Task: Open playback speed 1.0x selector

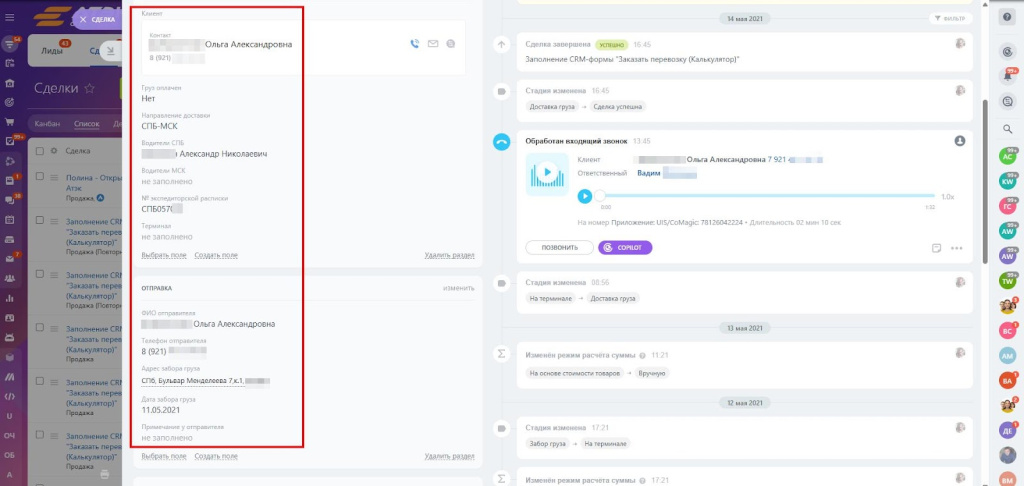Action: [x=948, y=196]
